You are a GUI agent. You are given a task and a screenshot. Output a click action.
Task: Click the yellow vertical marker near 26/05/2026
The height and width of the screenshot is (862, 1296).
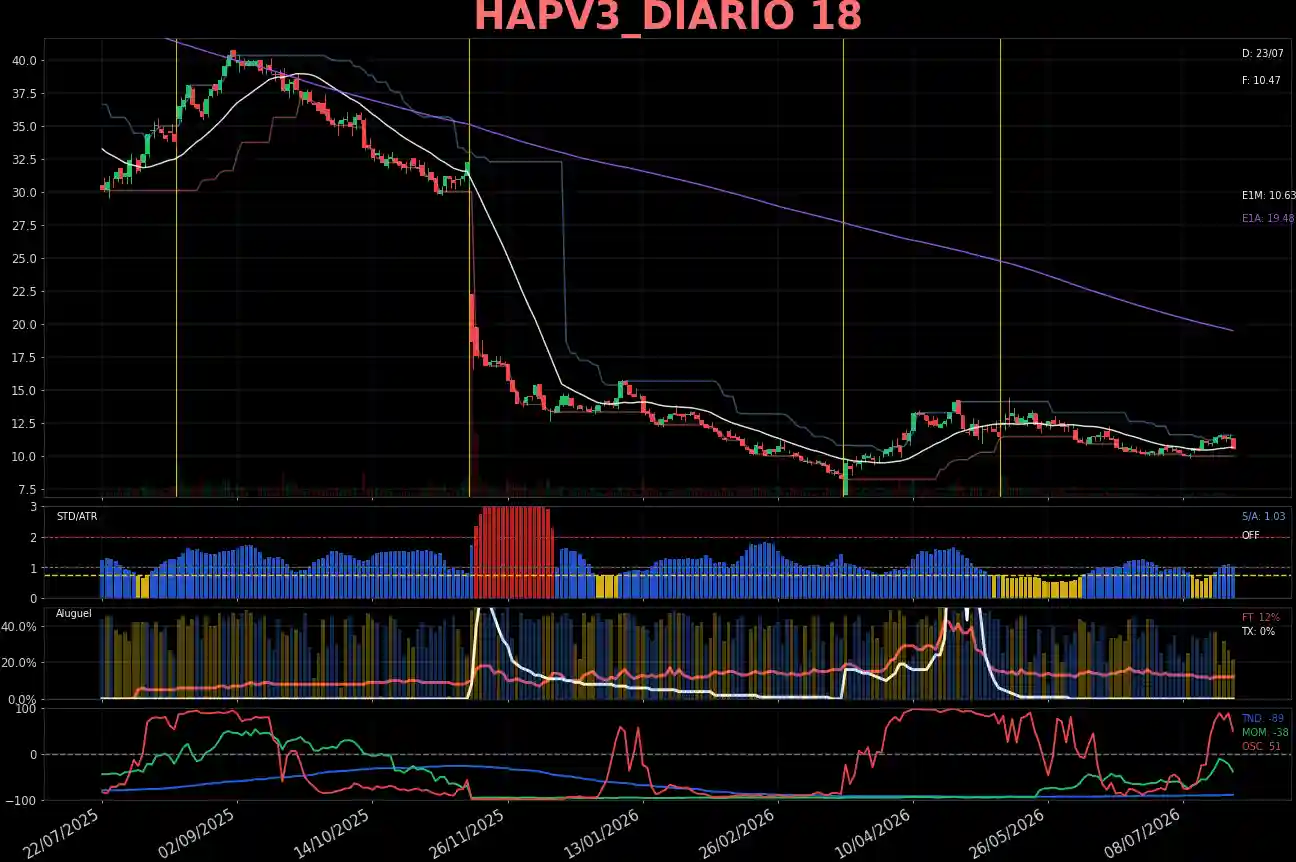(x=1000, y=267)
